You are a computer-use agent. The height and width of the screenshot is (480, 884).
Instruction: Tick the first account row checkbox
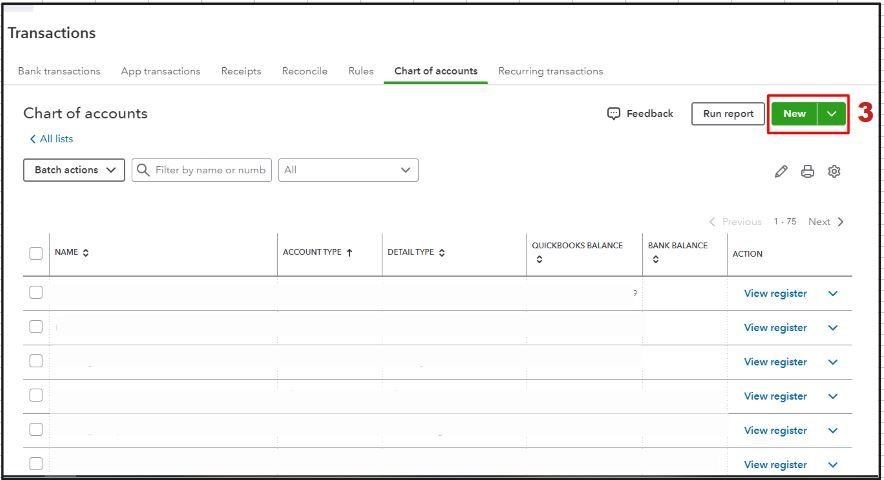click(x=36, y=293)
